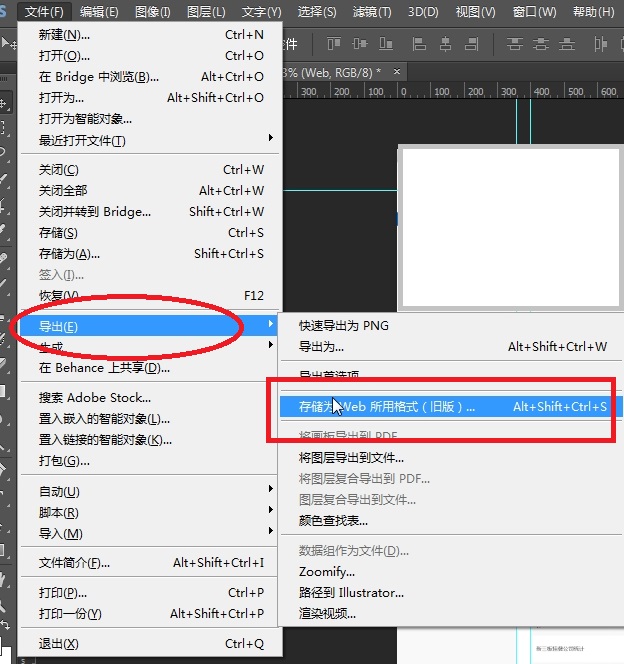Expand the 生成 submenu arrow
624x664 pixels.
click(271, 345)
